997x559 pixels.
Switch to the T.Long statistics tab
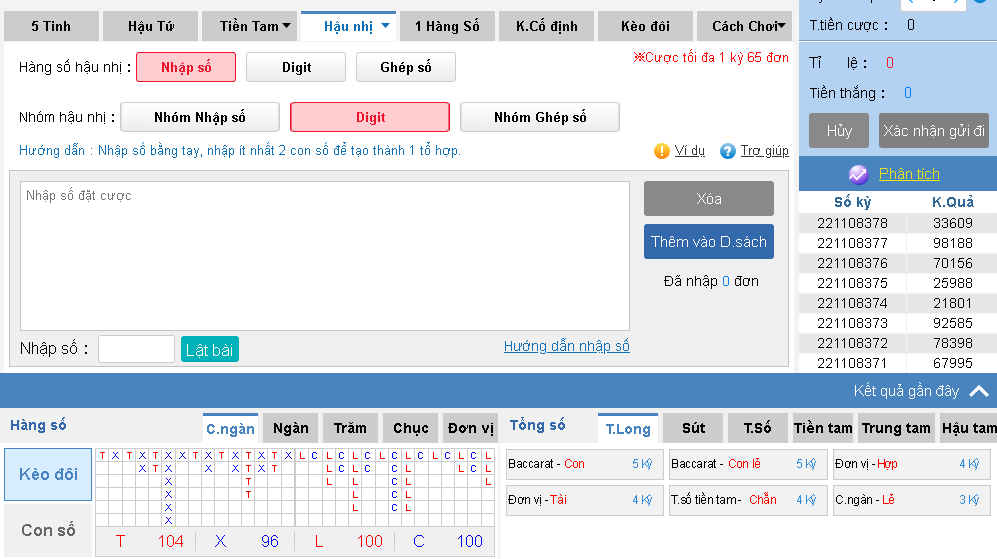(628, 428)
